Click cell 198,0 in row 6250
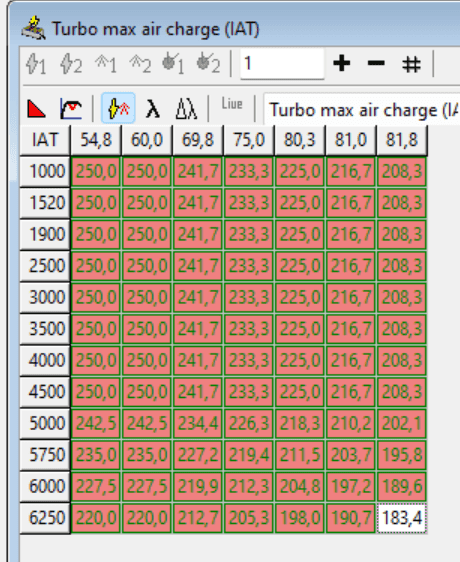460x562 pixels. point(300,518)
